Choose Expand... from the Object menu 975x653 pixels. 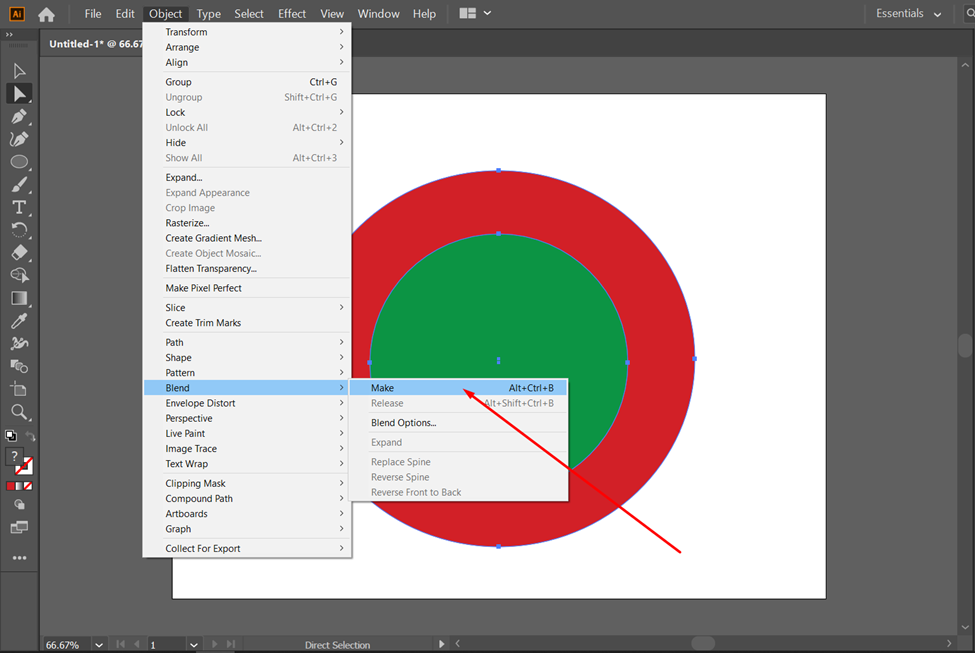tap(247, 177)
